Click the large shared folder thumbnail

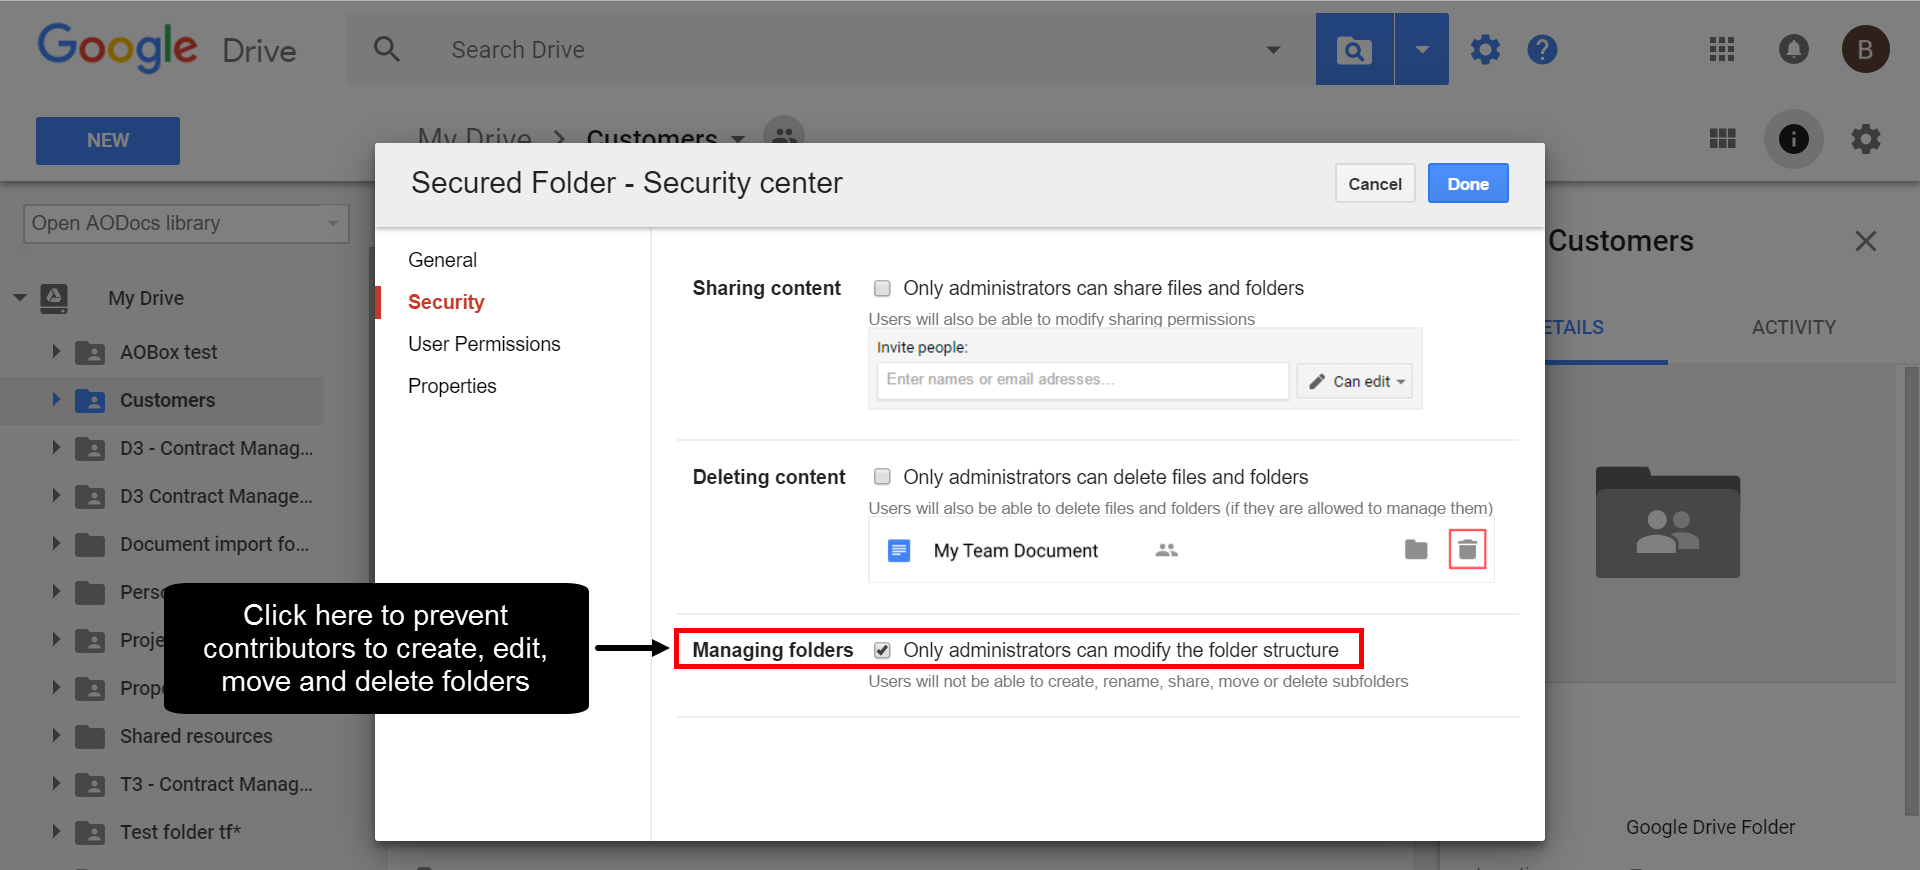1667,522
